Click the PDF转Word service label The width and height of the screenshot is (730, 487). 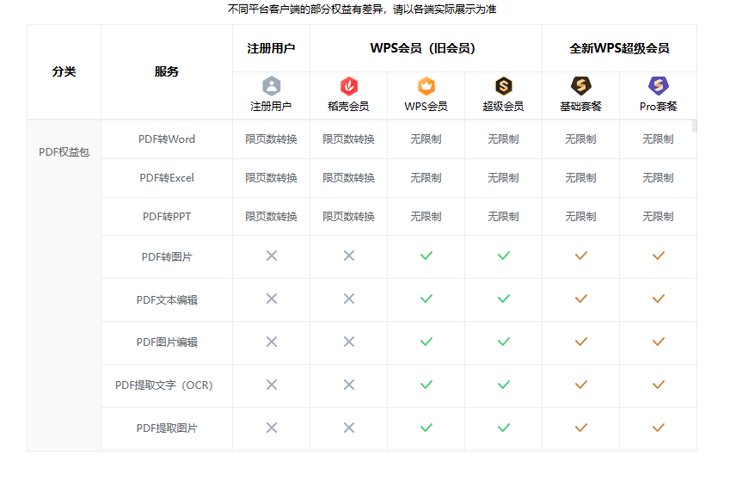[167, 139]
